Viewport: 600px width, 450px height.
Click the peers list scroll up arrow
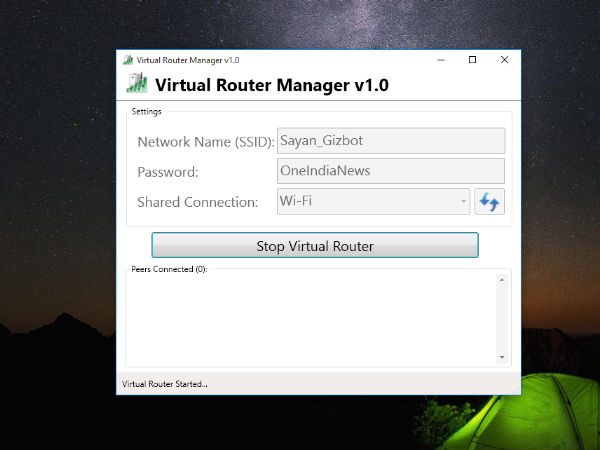(502, 280)
